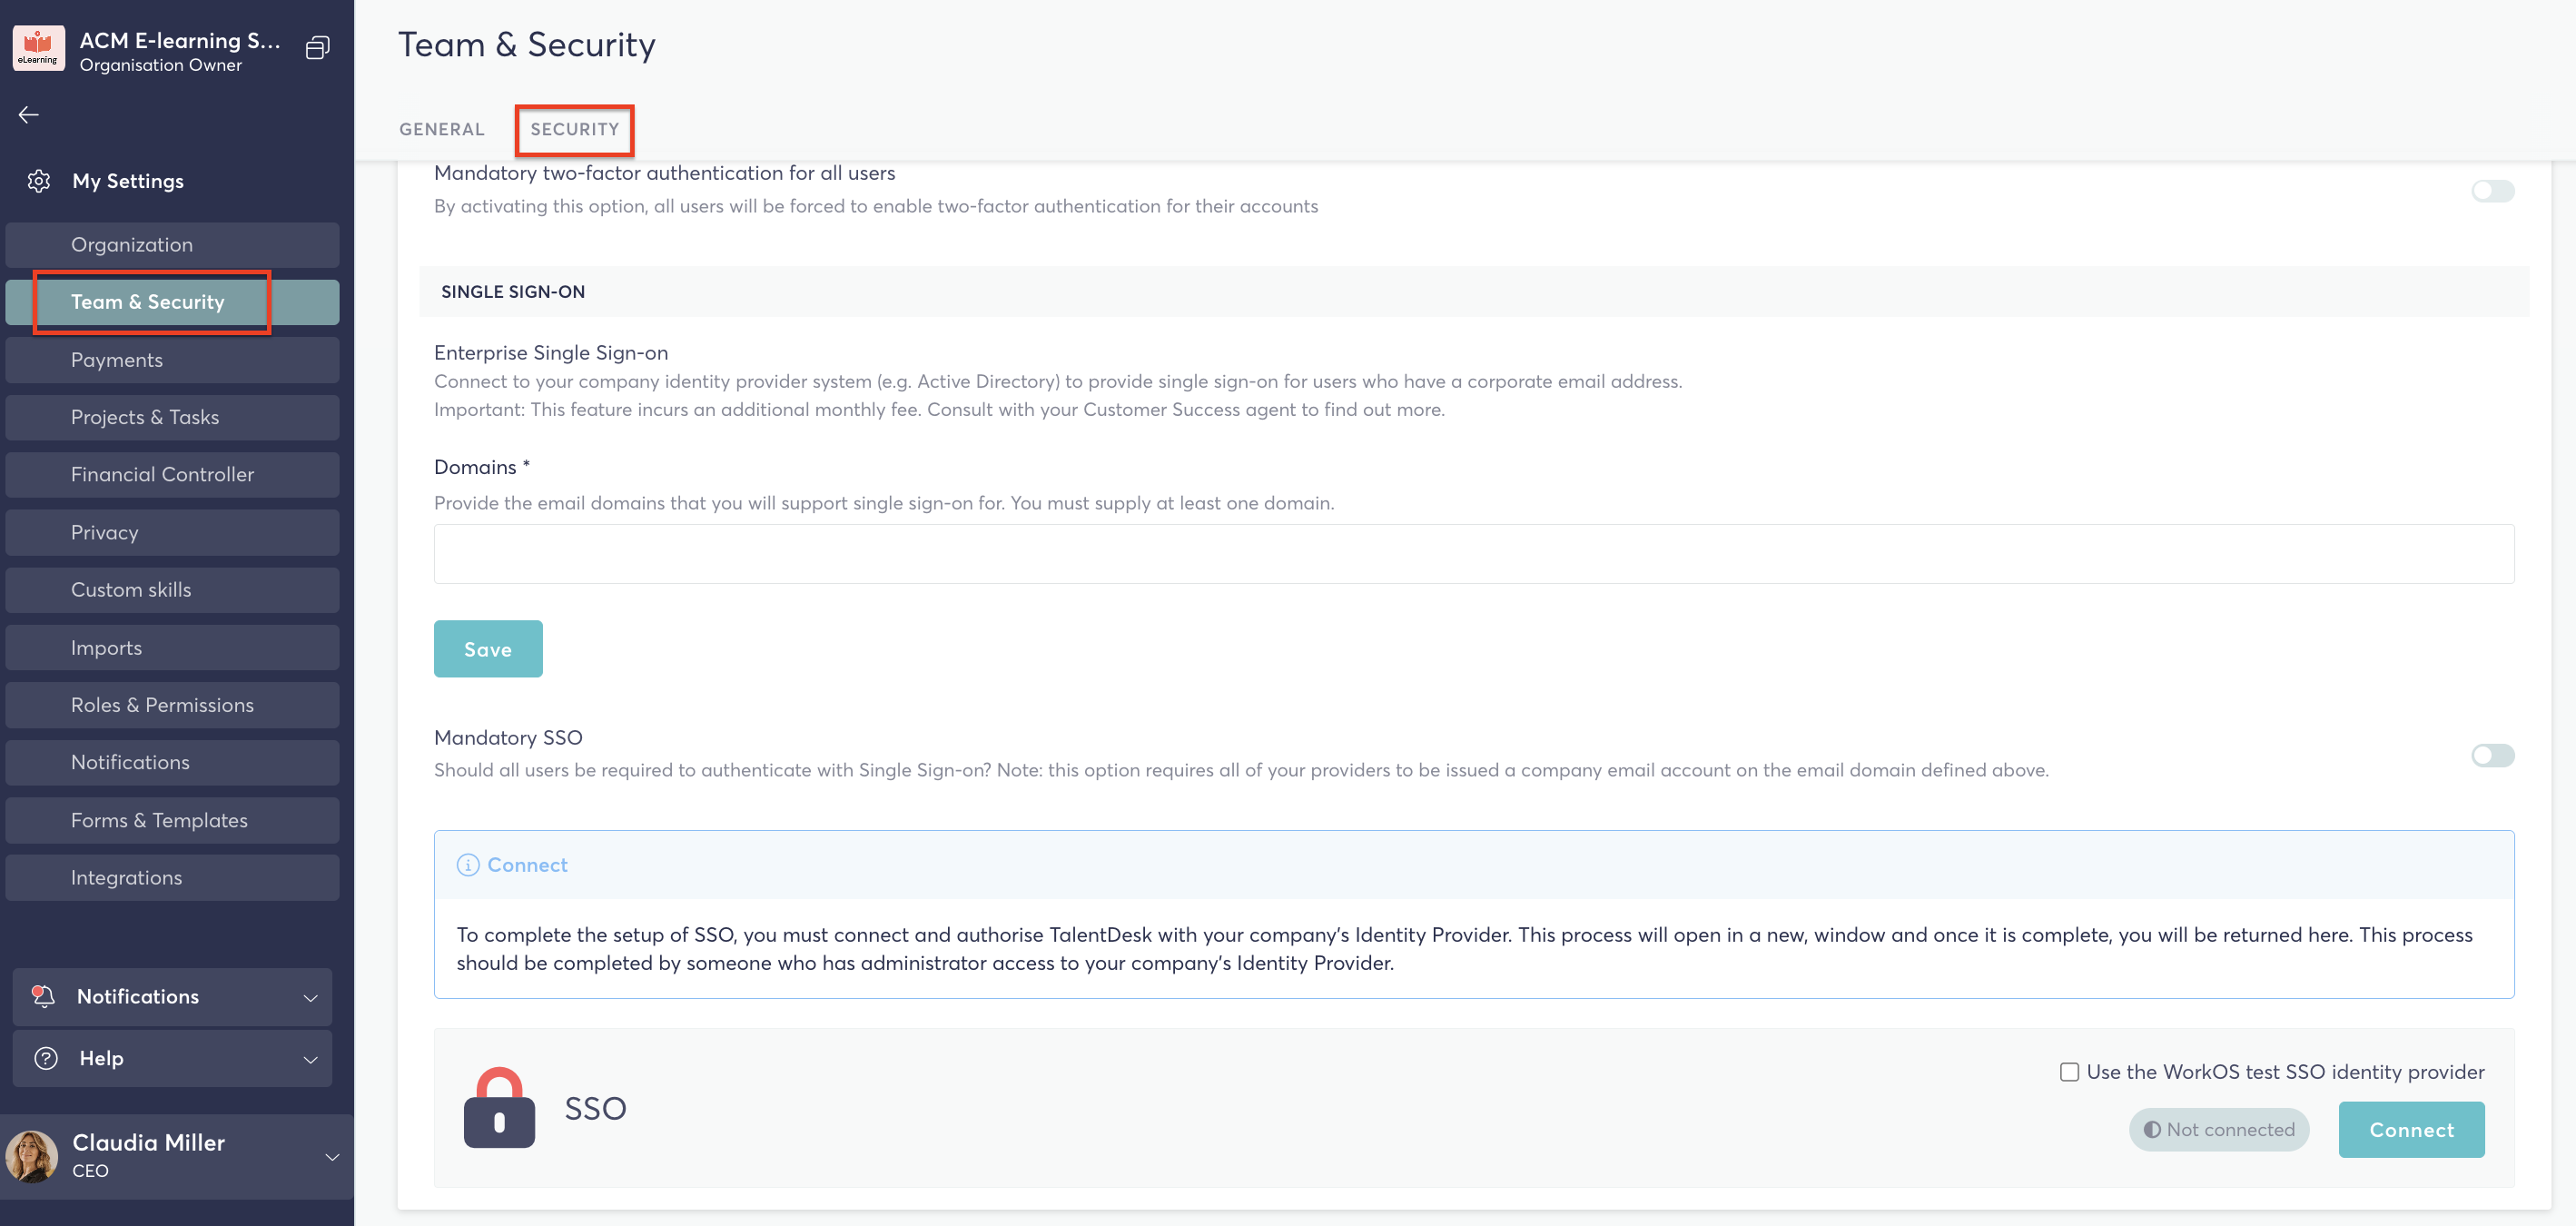
Task: Click the My Settings gear icon
Action: click(39, 181)
